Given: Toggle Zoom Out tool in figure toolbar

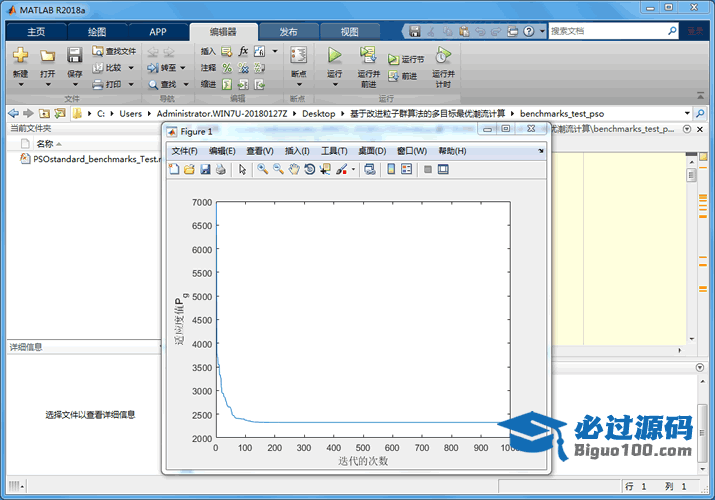Looking at the screenshot, I should pos(278,170).
